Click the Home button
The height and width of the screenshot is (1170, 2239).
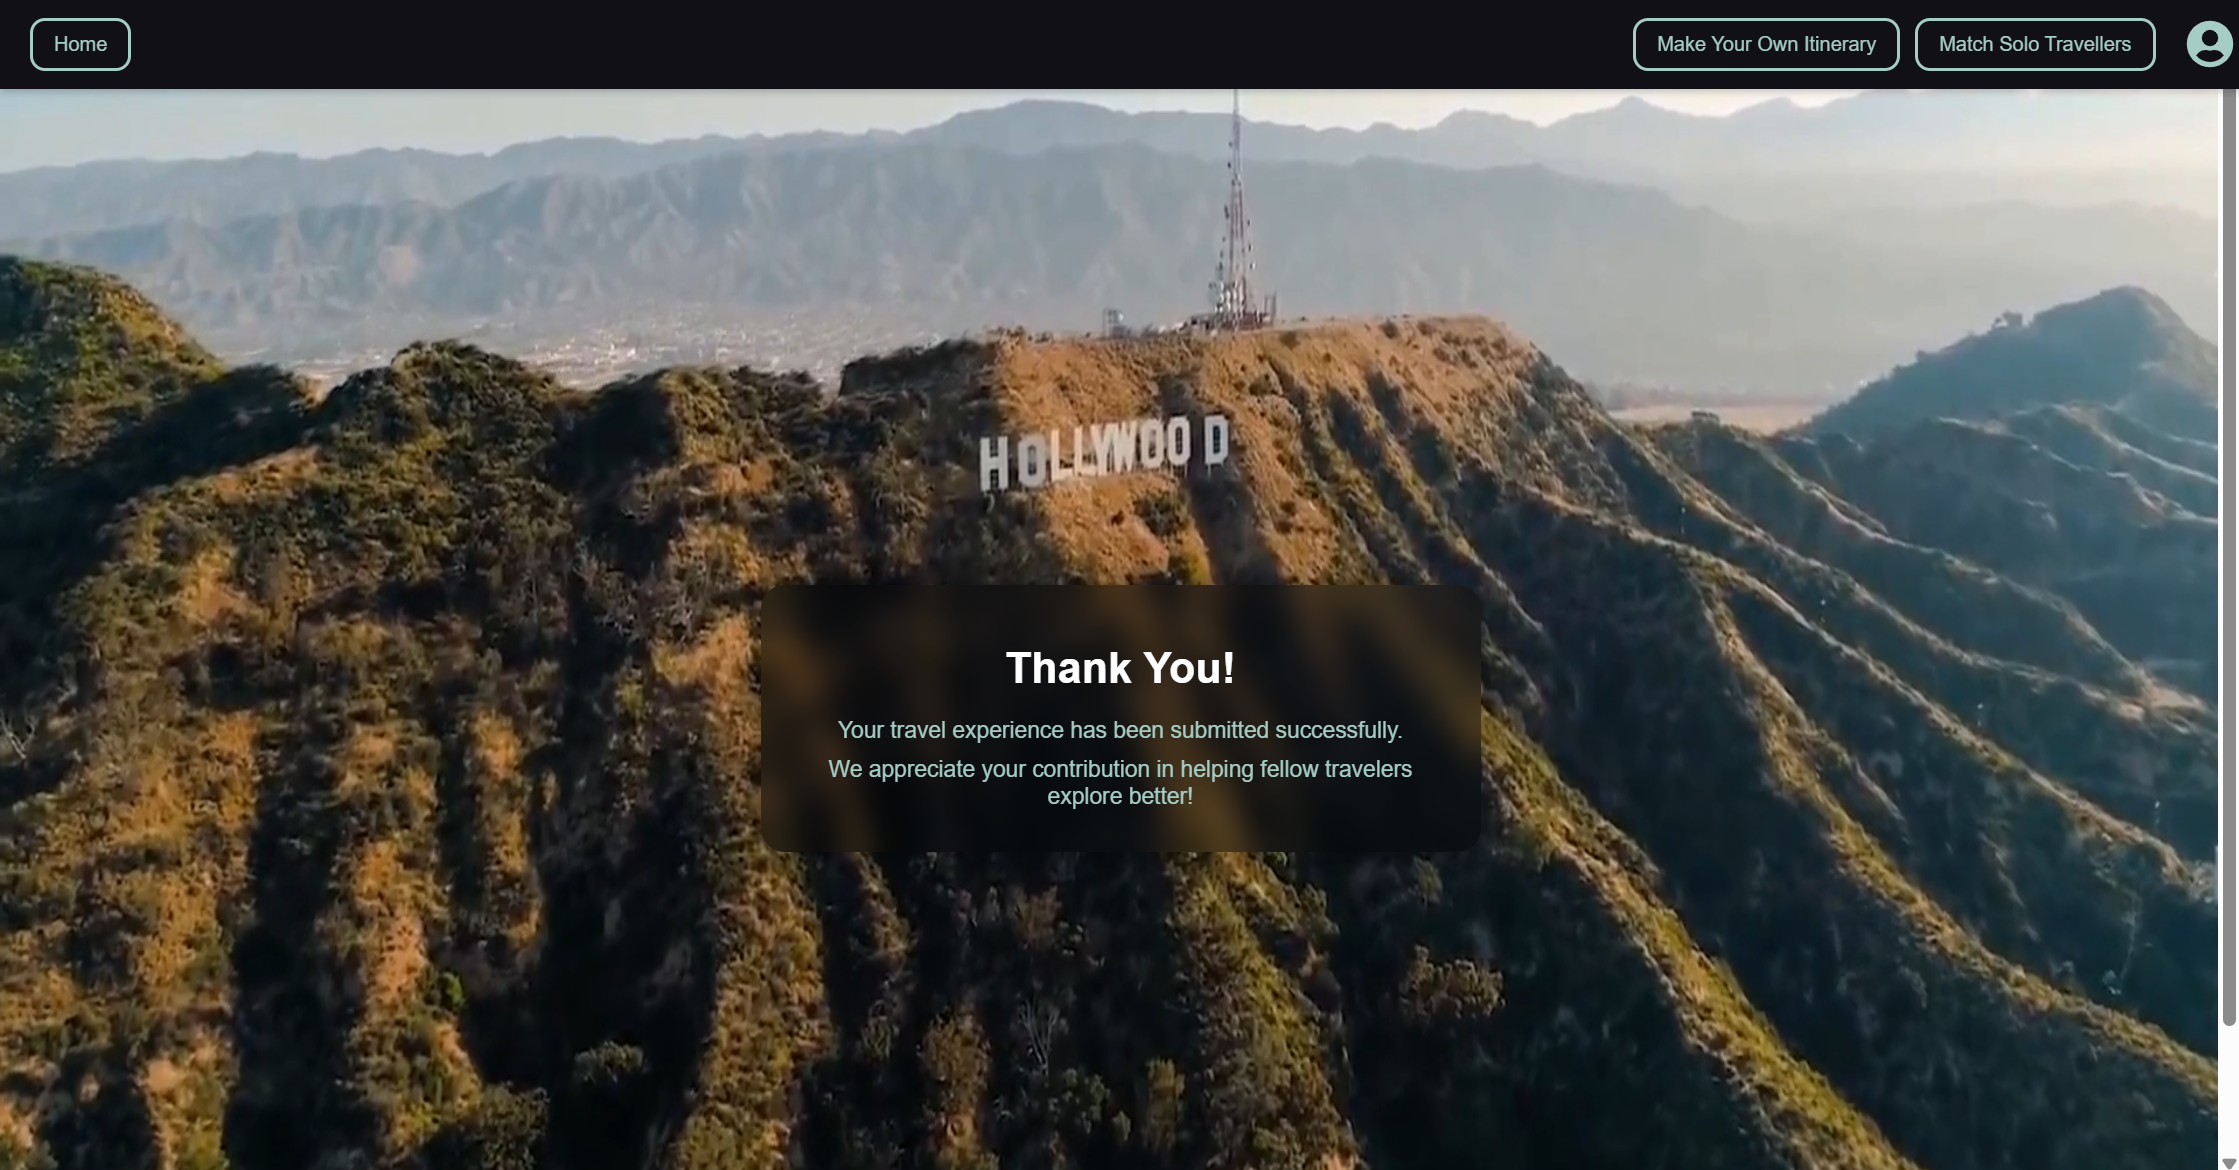point(80,44)
